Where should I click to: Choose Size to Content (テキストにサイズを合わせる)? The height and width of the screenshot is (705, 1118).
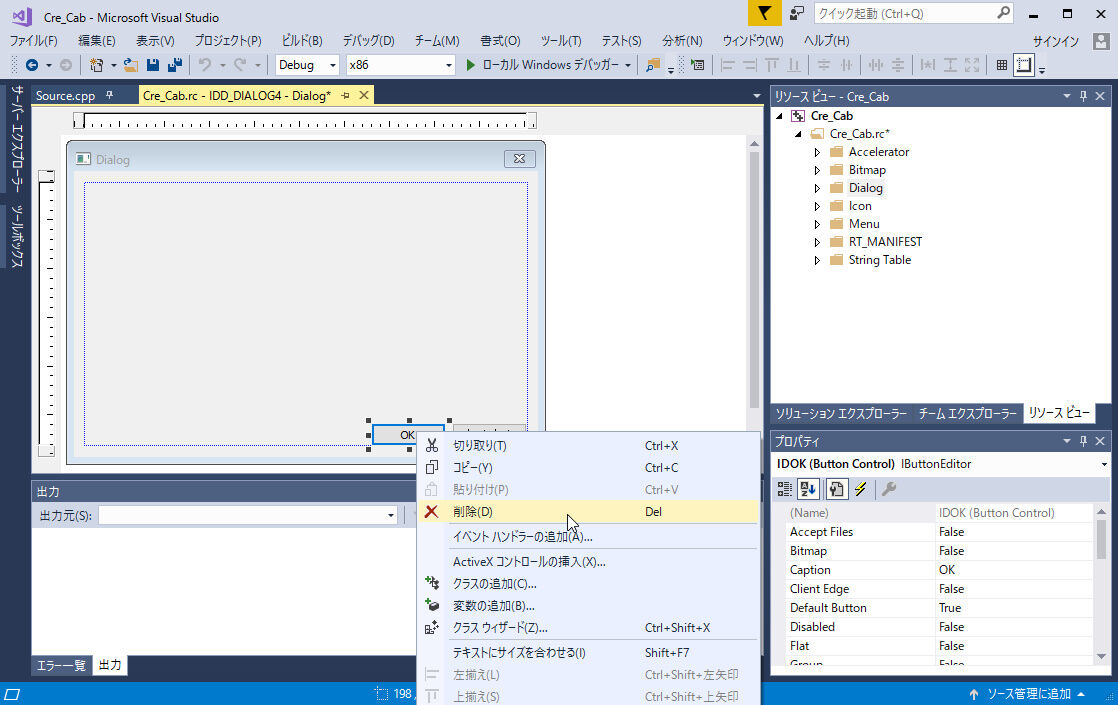click(x=589, y=652)
